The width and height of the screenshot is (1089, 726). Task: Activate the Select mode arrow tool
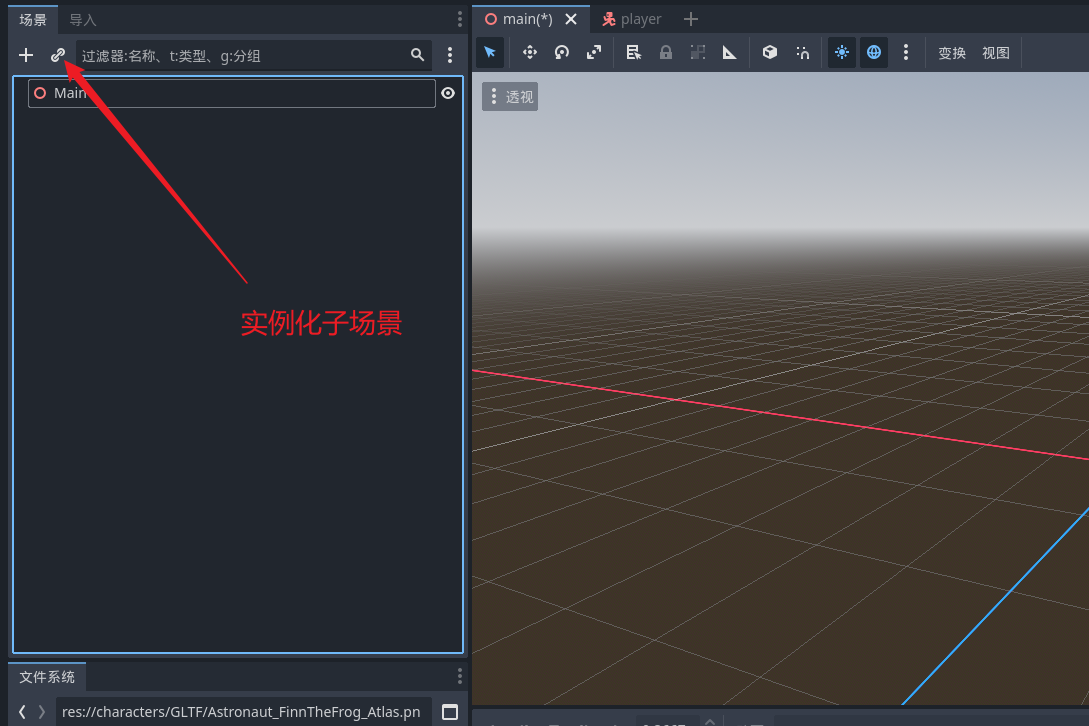(490, 53)
